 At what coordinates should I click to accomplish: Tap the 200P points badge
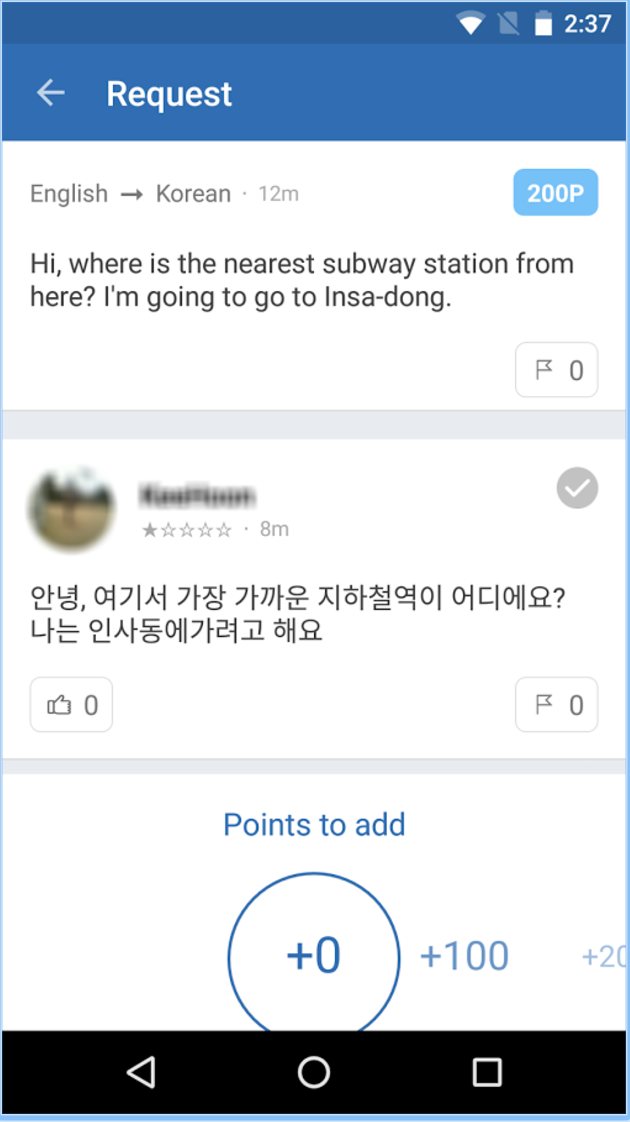(x=555, y=193)
